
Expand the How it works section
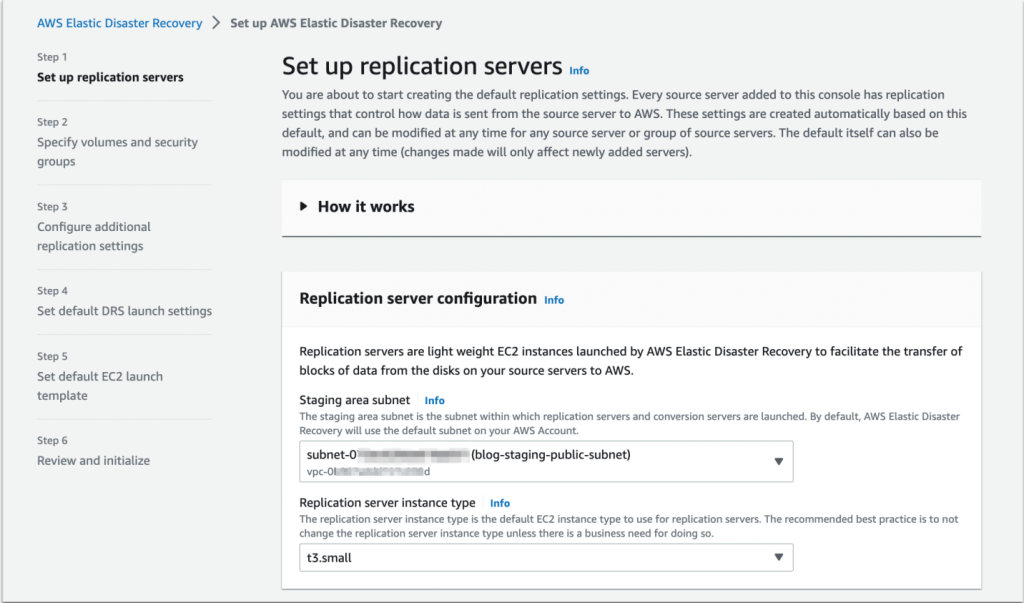pos(631,207)
